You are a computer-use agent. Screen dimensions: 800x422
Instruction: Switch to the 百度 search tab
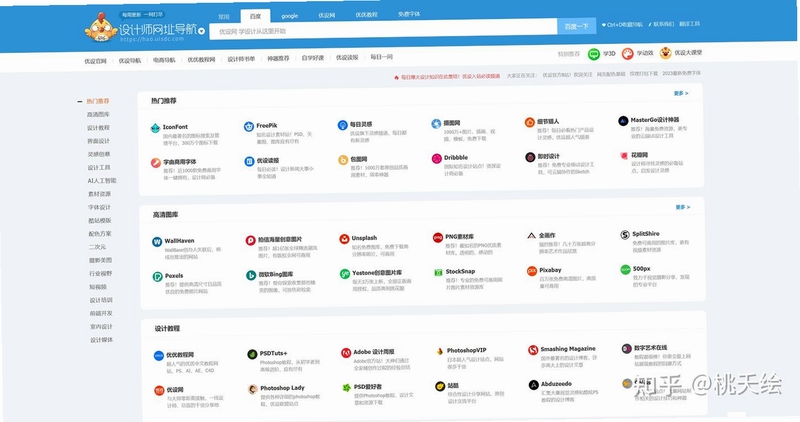point(256,16)
